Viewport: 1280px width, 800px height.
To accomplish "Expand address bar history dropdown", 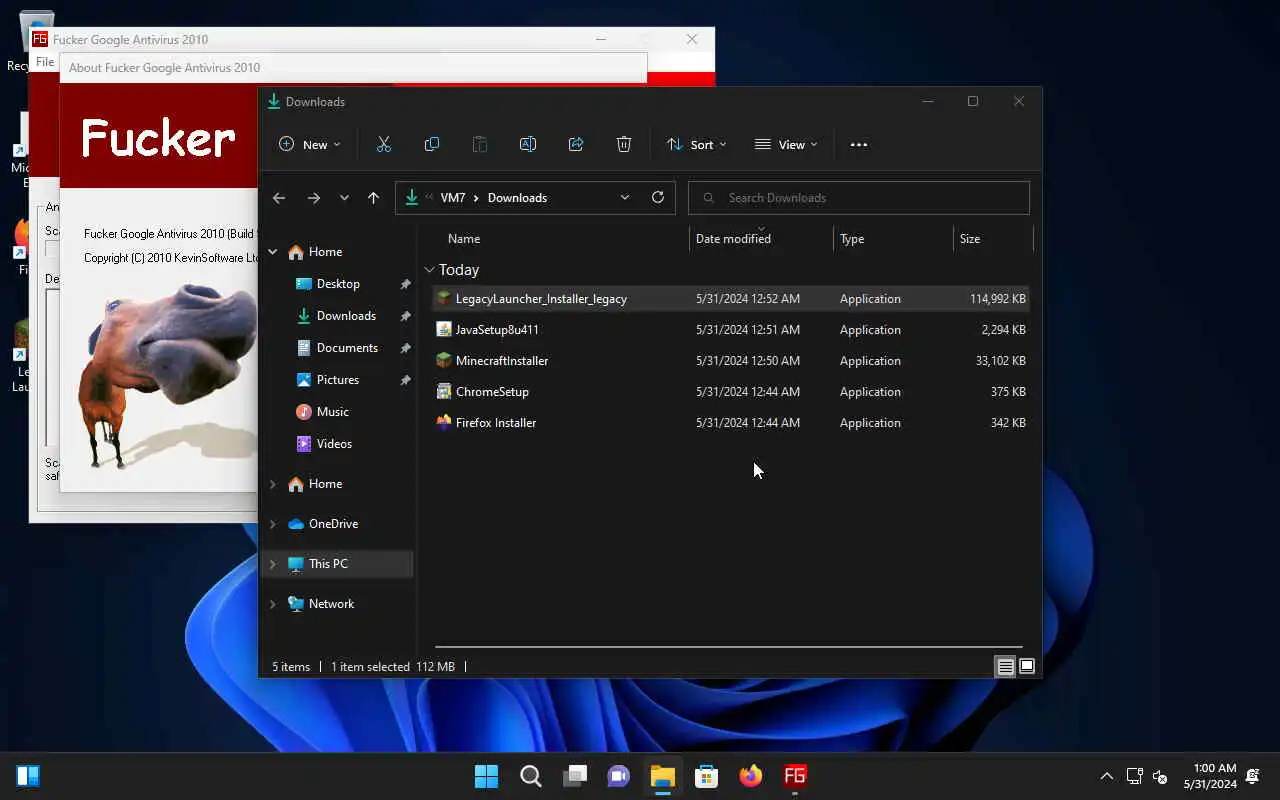I will (x=625, y=197).
